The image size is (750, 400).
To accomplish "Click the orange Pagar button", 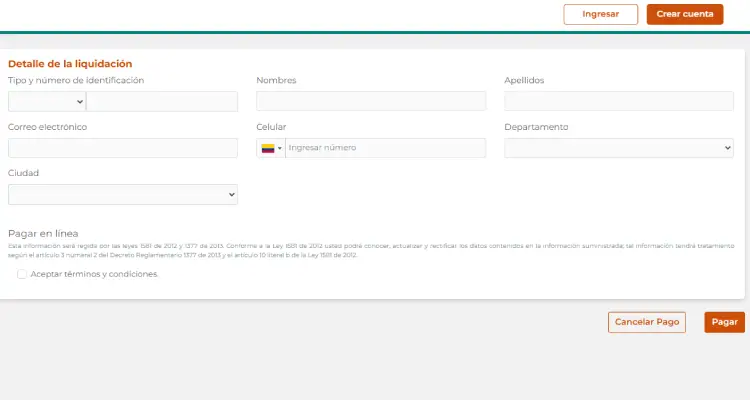I will click(x=724, y=322).
